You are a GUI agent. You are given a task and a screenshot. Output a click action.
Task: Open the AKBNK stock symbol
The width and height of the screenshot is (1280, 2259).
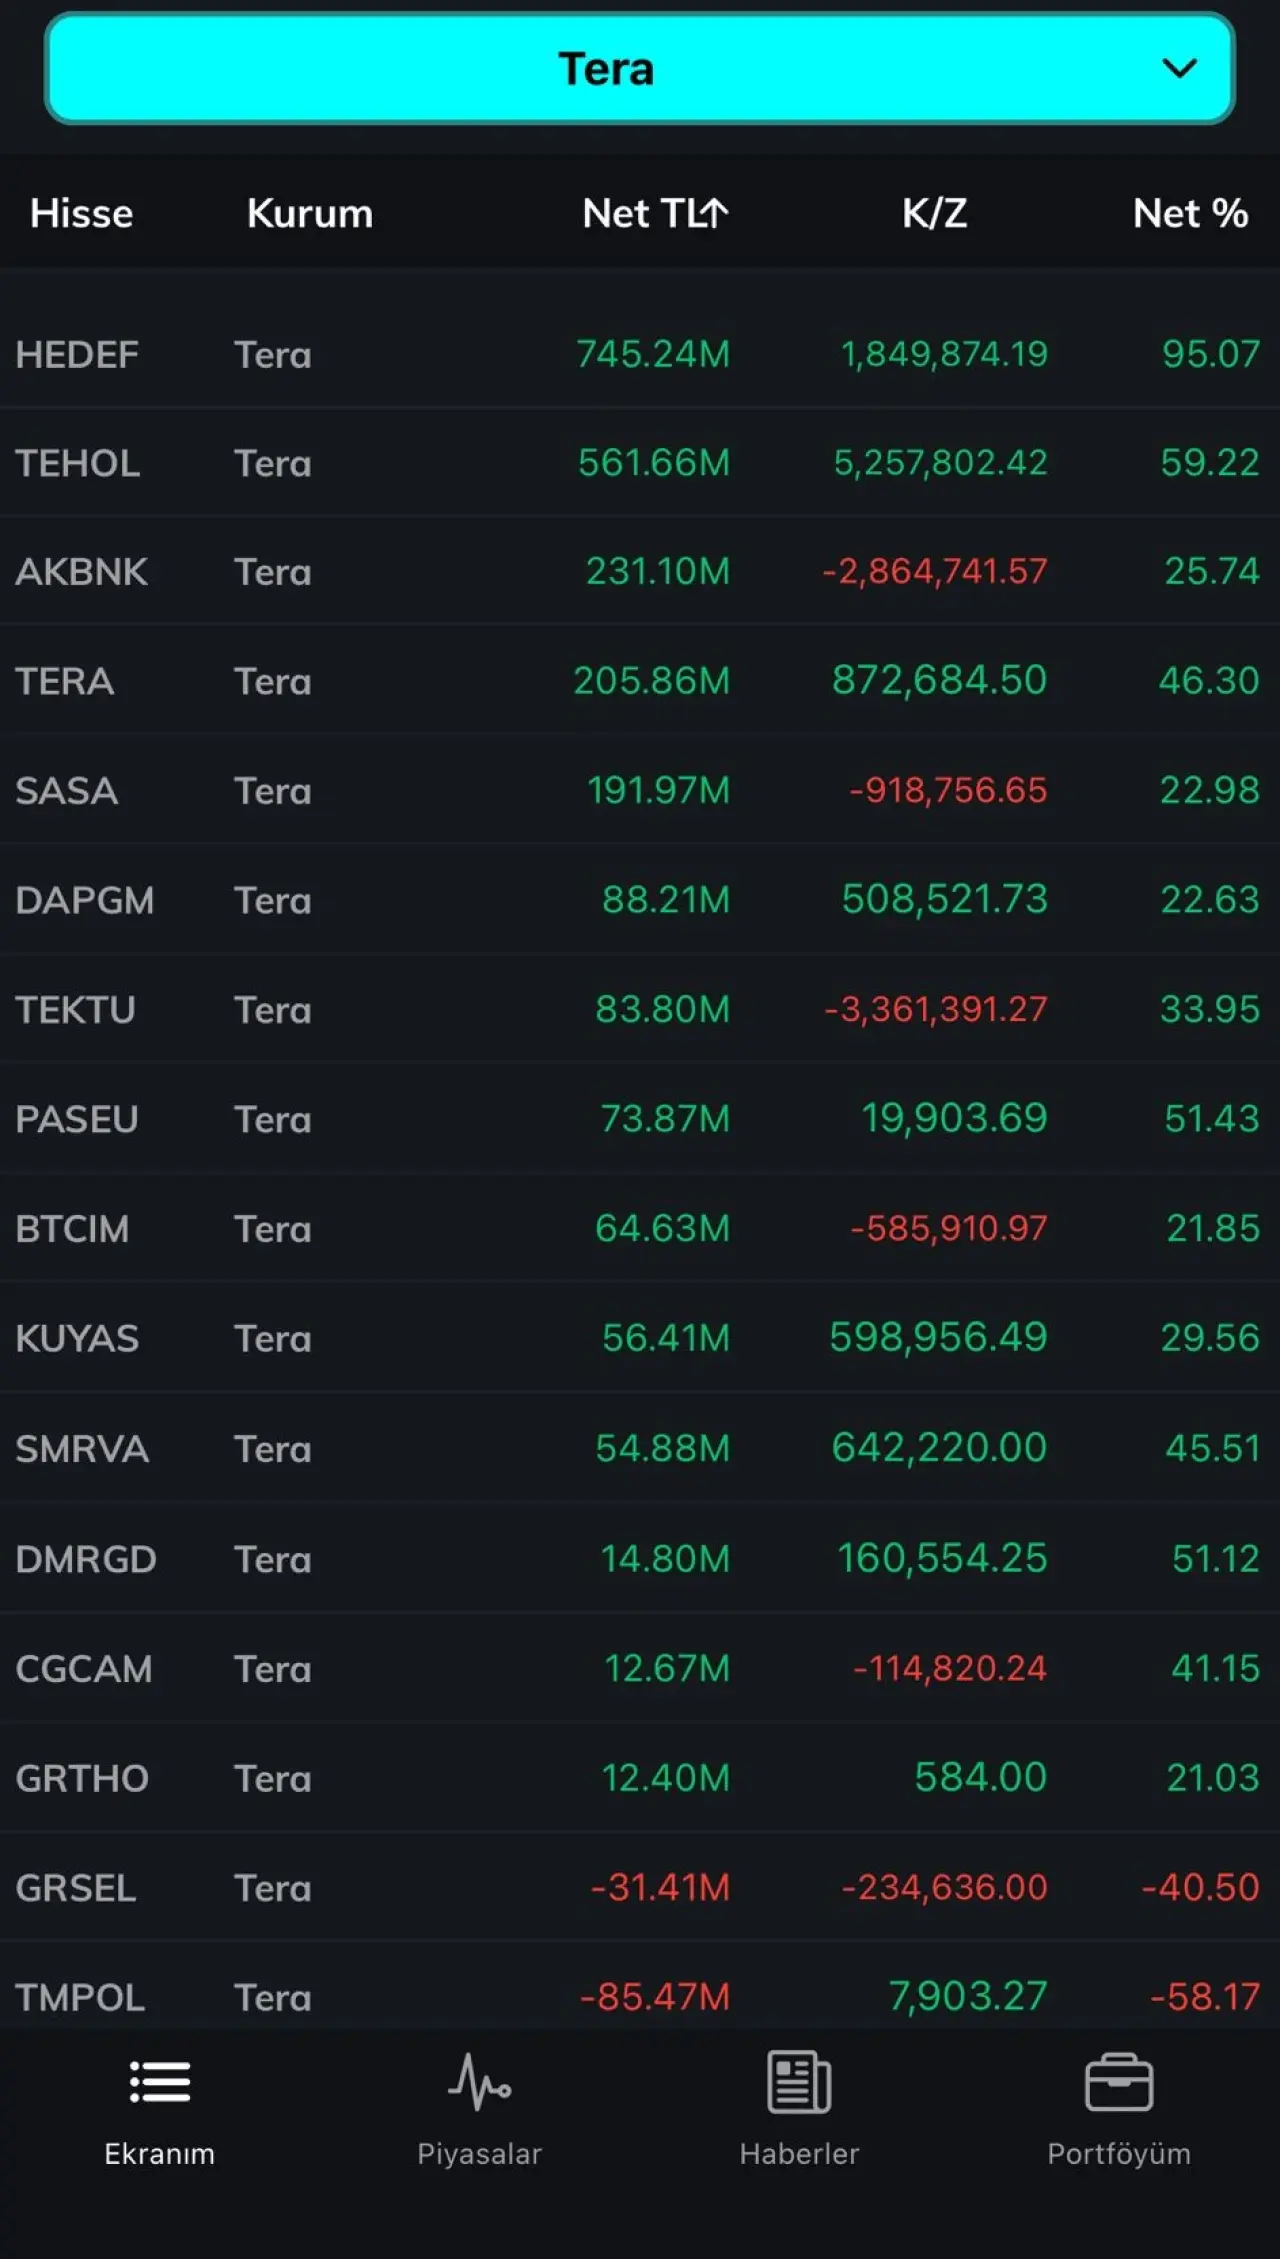(x=81, y=572)
